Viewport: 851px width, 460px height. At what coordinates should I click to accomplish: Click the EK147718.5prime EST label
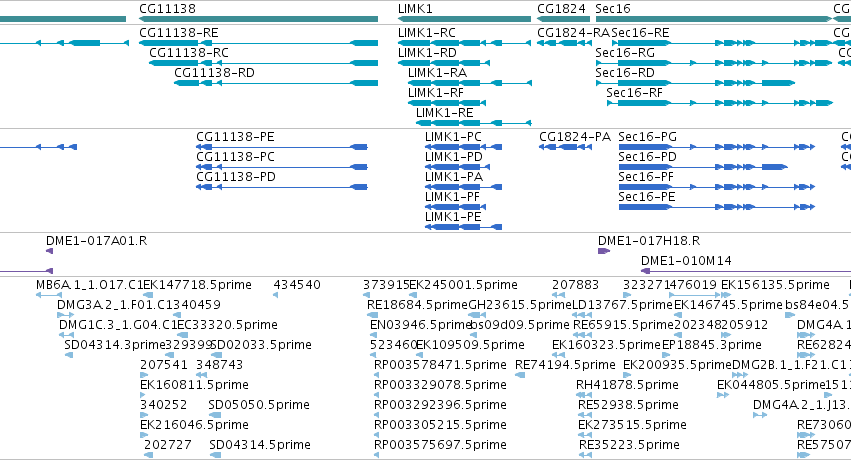(x=198, y=285)
